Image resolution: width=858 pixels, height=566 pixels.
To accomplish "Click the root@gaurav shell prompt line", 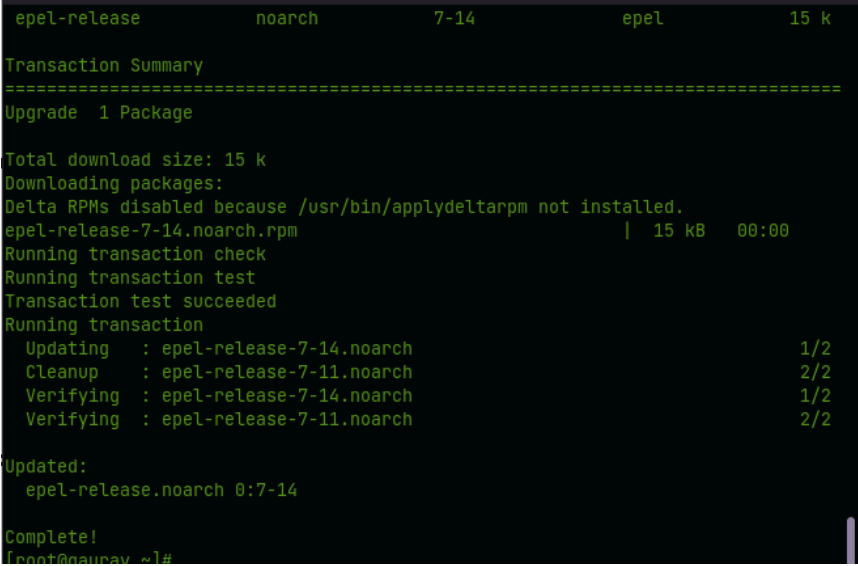I will [89, 559].
